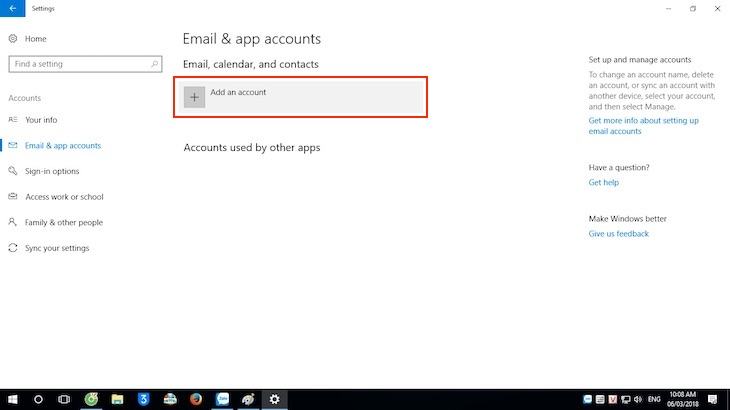Click the Get help link
The image size is (730, 410).
coord(603,182)
